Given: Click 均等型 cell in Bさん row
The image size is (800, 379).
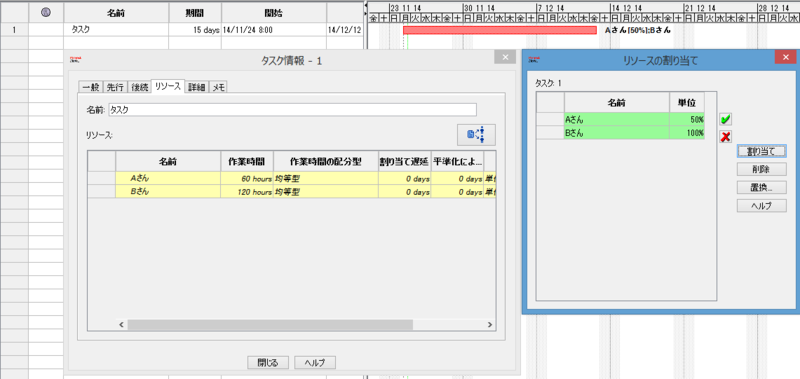Looking at the screenshot, I should coord(326,192).
